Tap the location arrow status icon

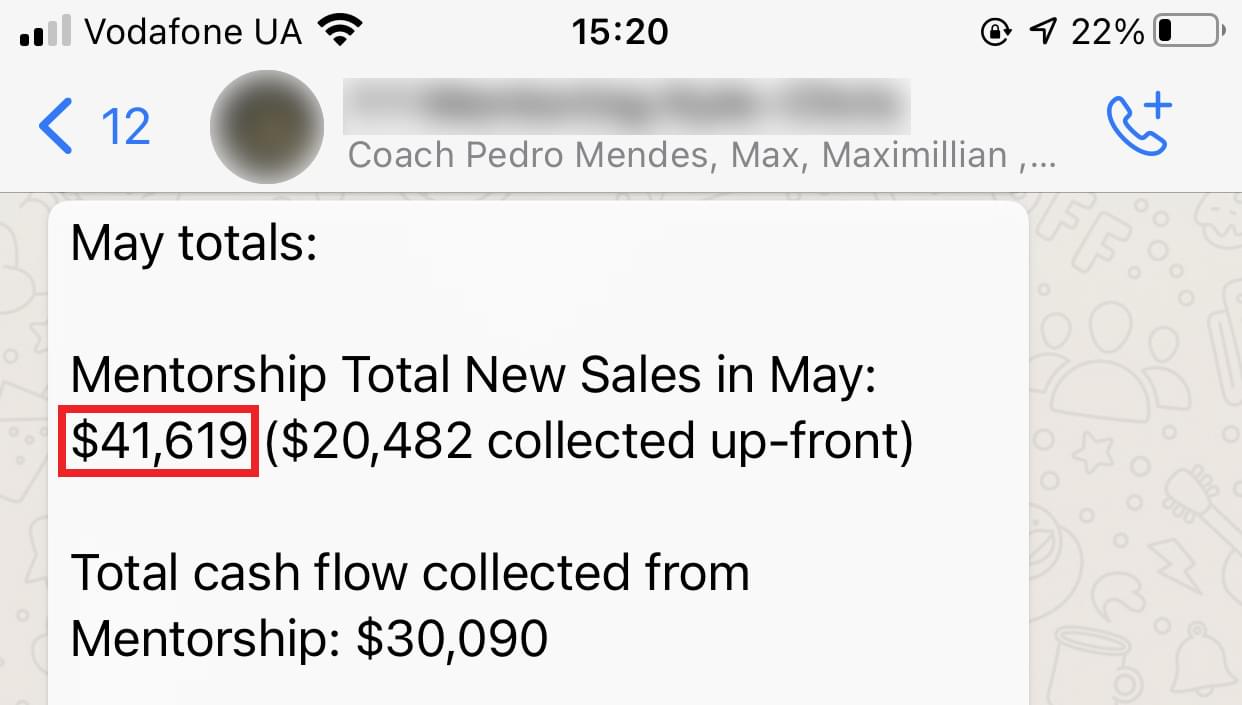(x=1042, y=32)
